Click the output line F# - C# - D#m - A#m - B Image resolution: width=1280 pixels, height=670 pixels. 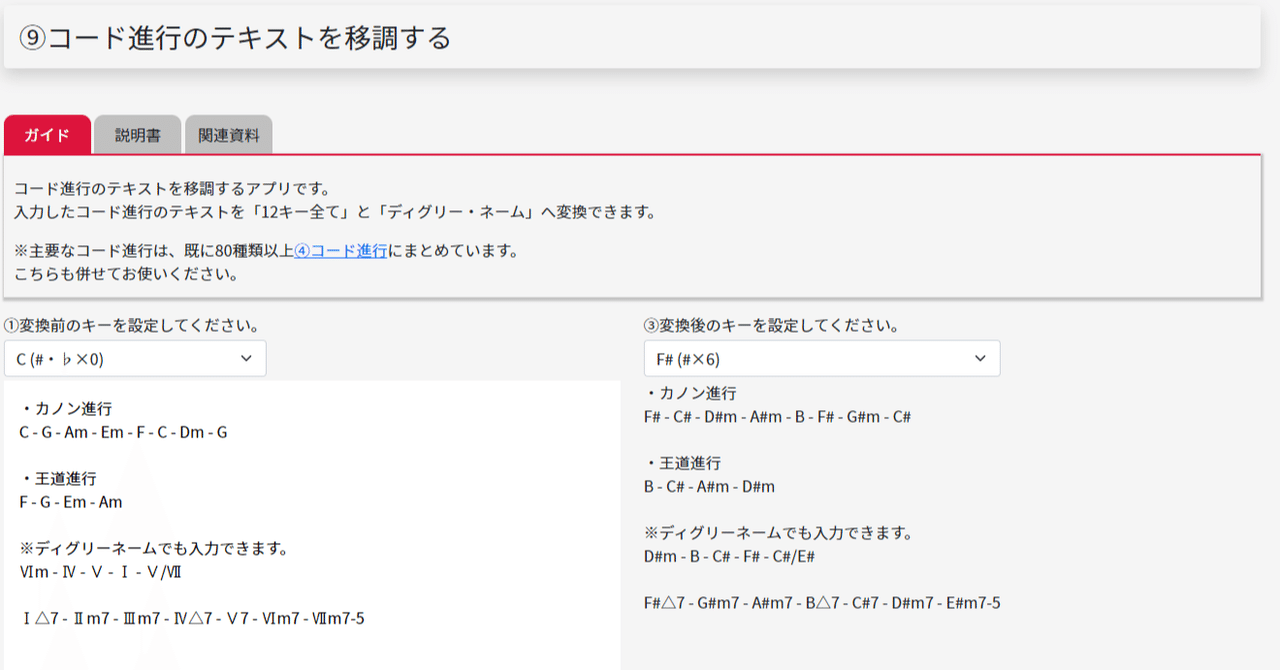[778, 416]
